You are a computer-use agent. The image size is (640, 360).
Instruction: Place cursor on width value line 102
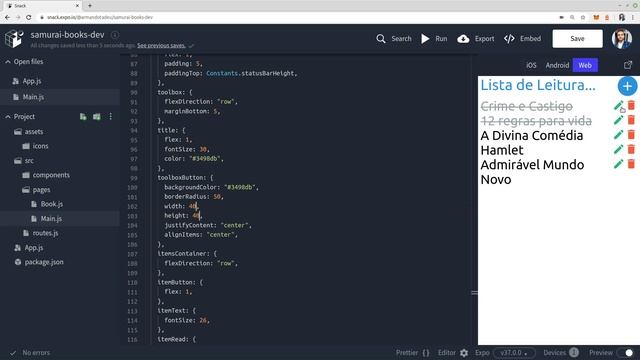(x=193, y=206)
